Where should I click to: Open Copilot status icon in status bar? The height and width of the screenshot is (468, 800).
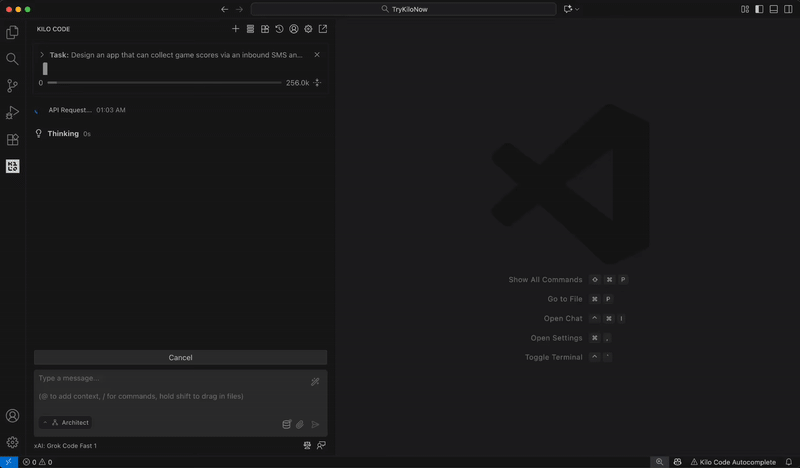[678, 462]
